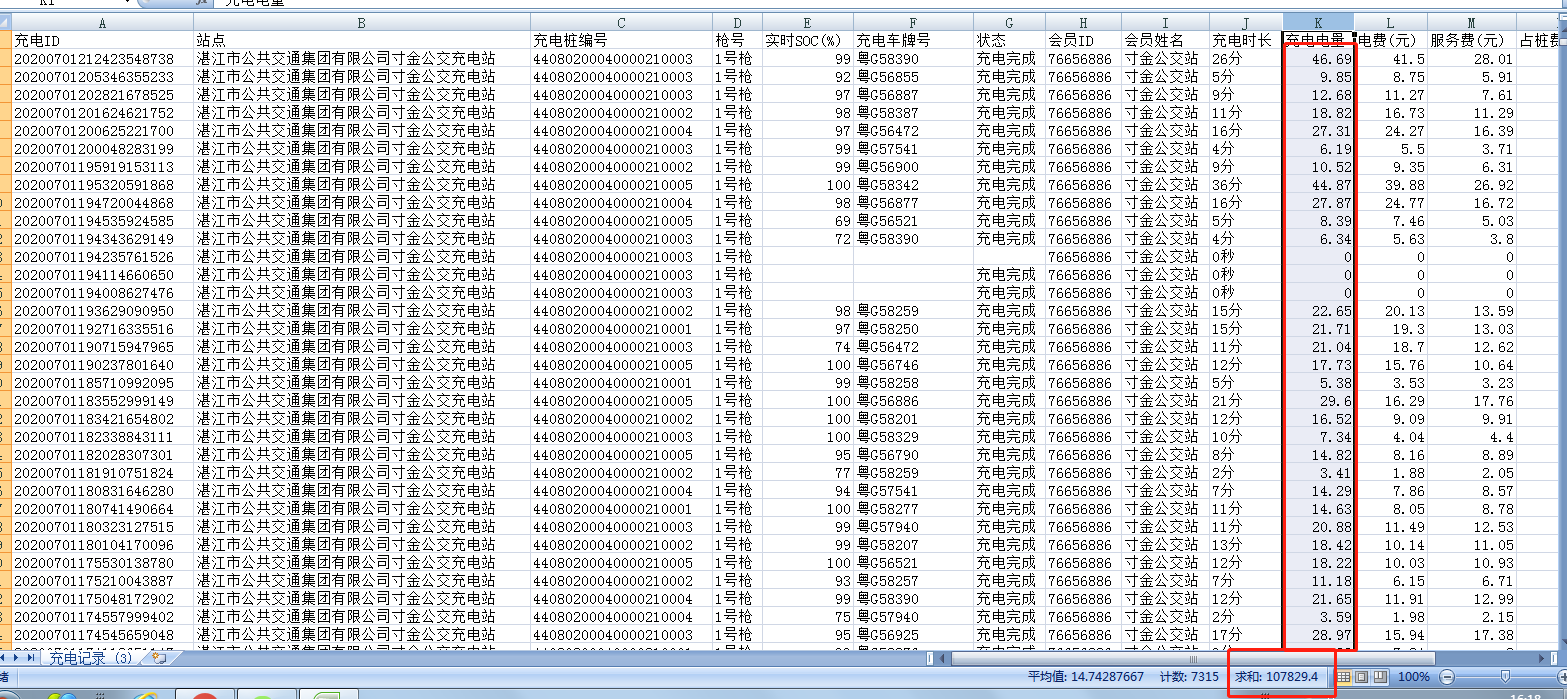
Task: Select the 充电时长 header cell
Action: [1246, 41]
